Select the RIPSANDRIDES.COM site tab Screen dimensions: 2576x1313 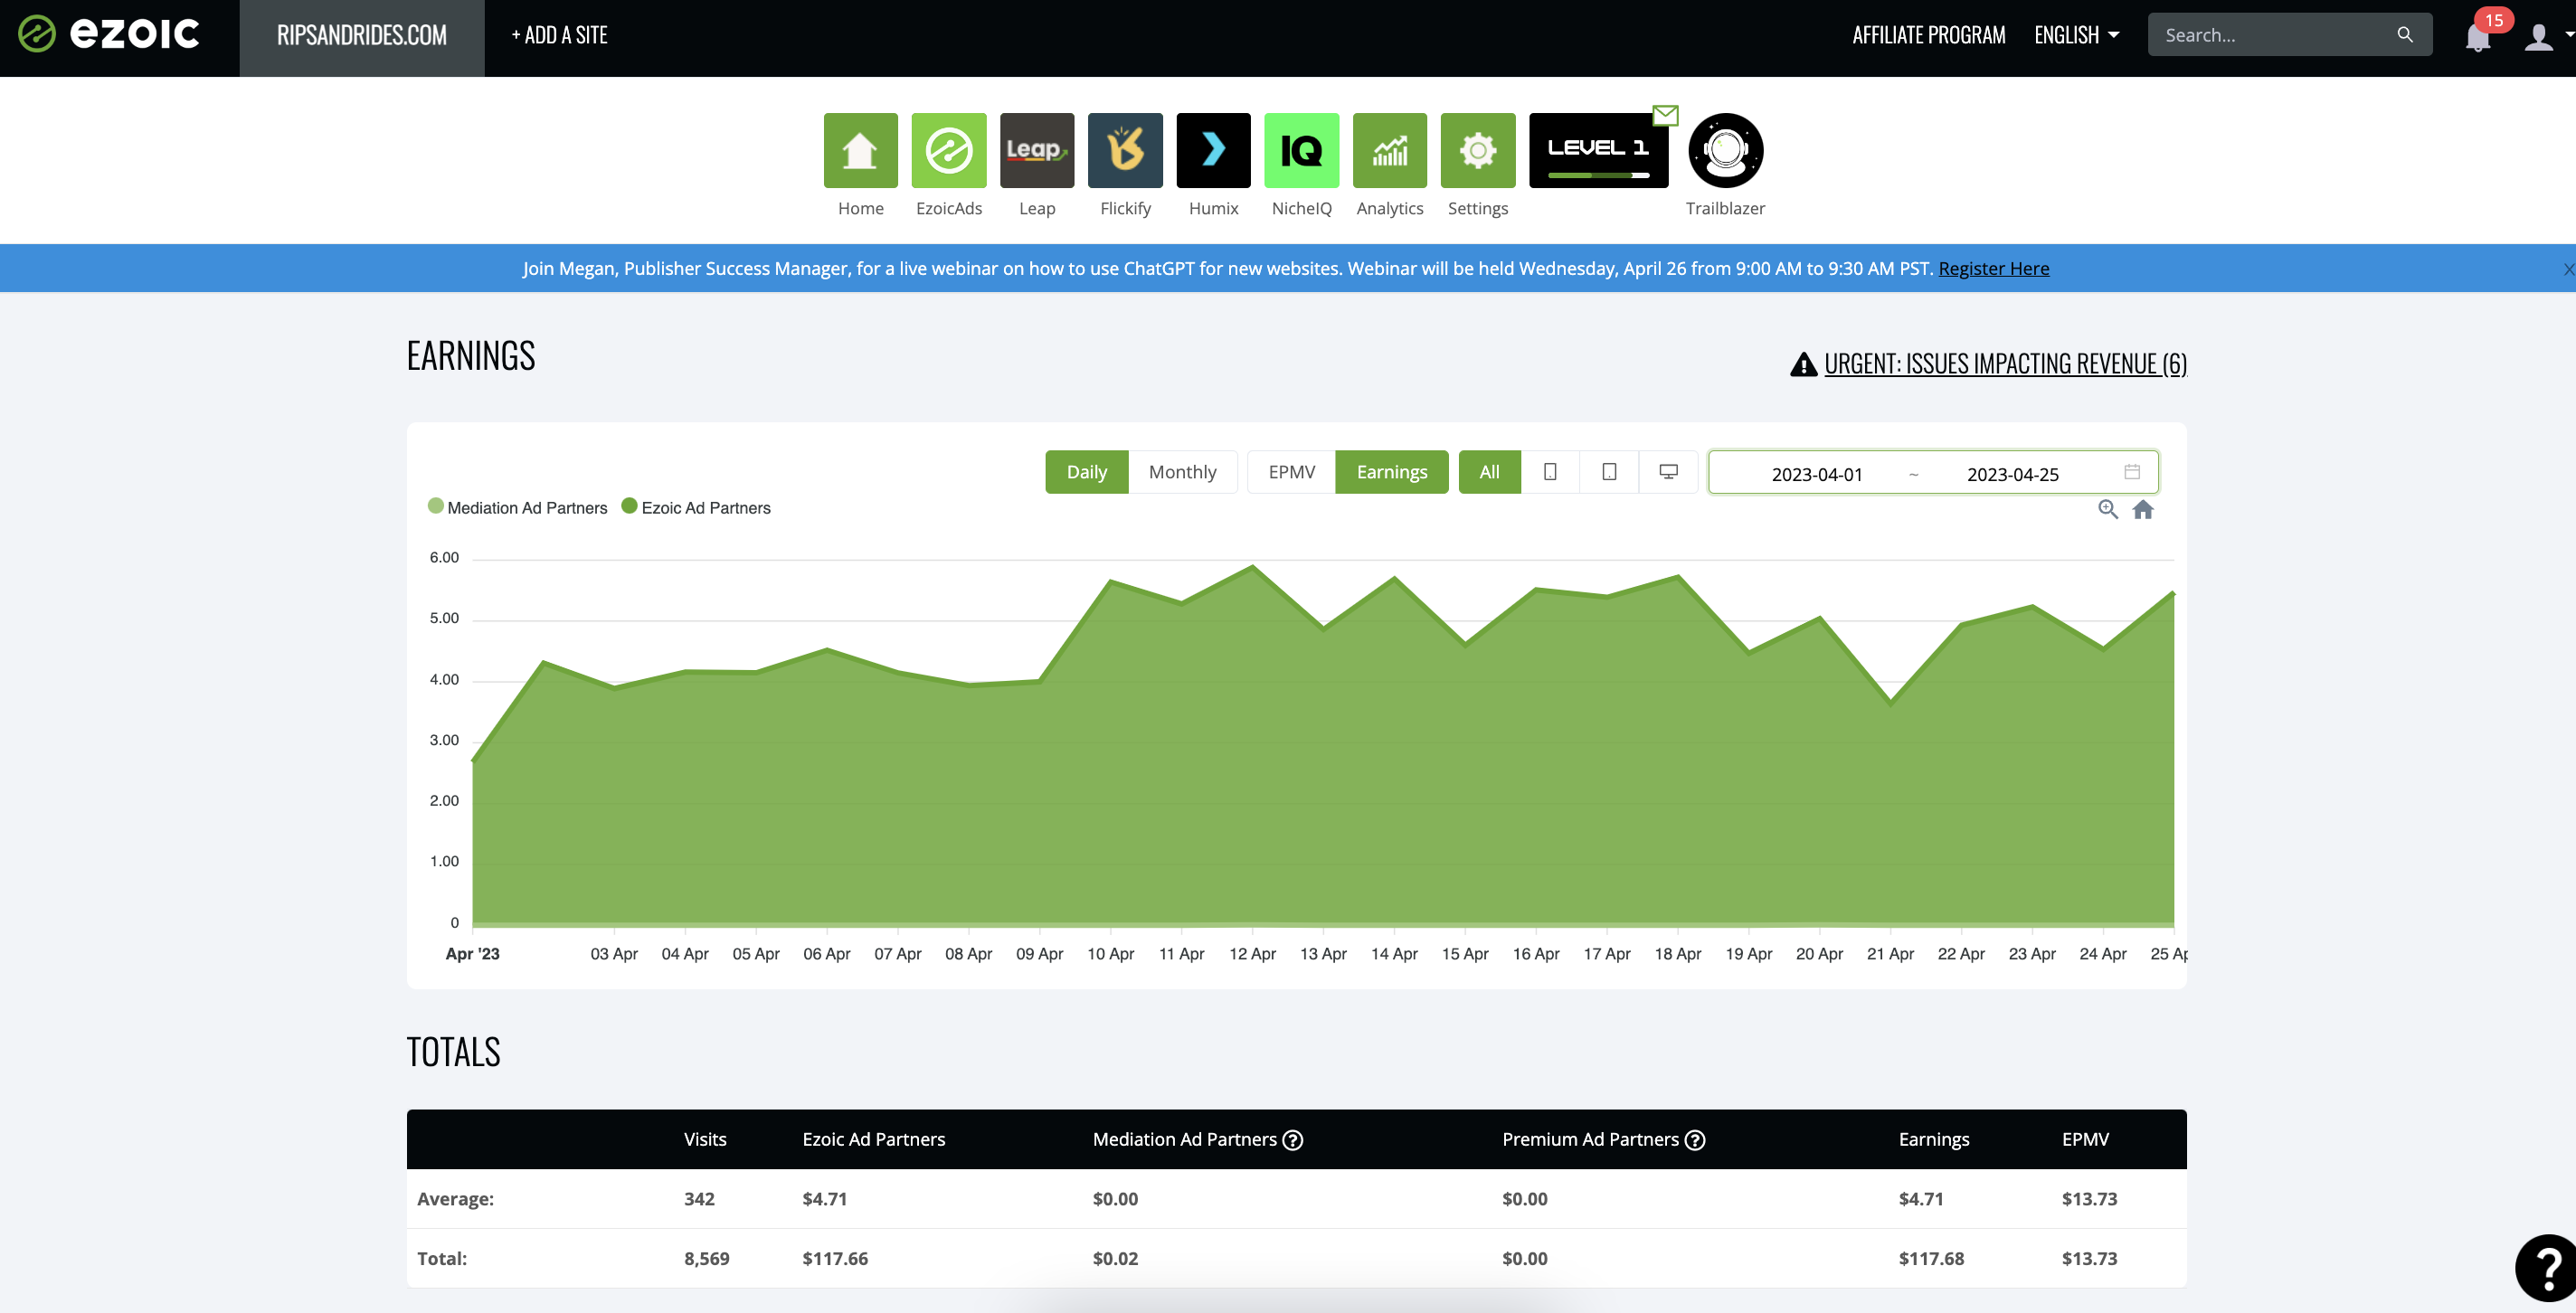click(361, 38)
